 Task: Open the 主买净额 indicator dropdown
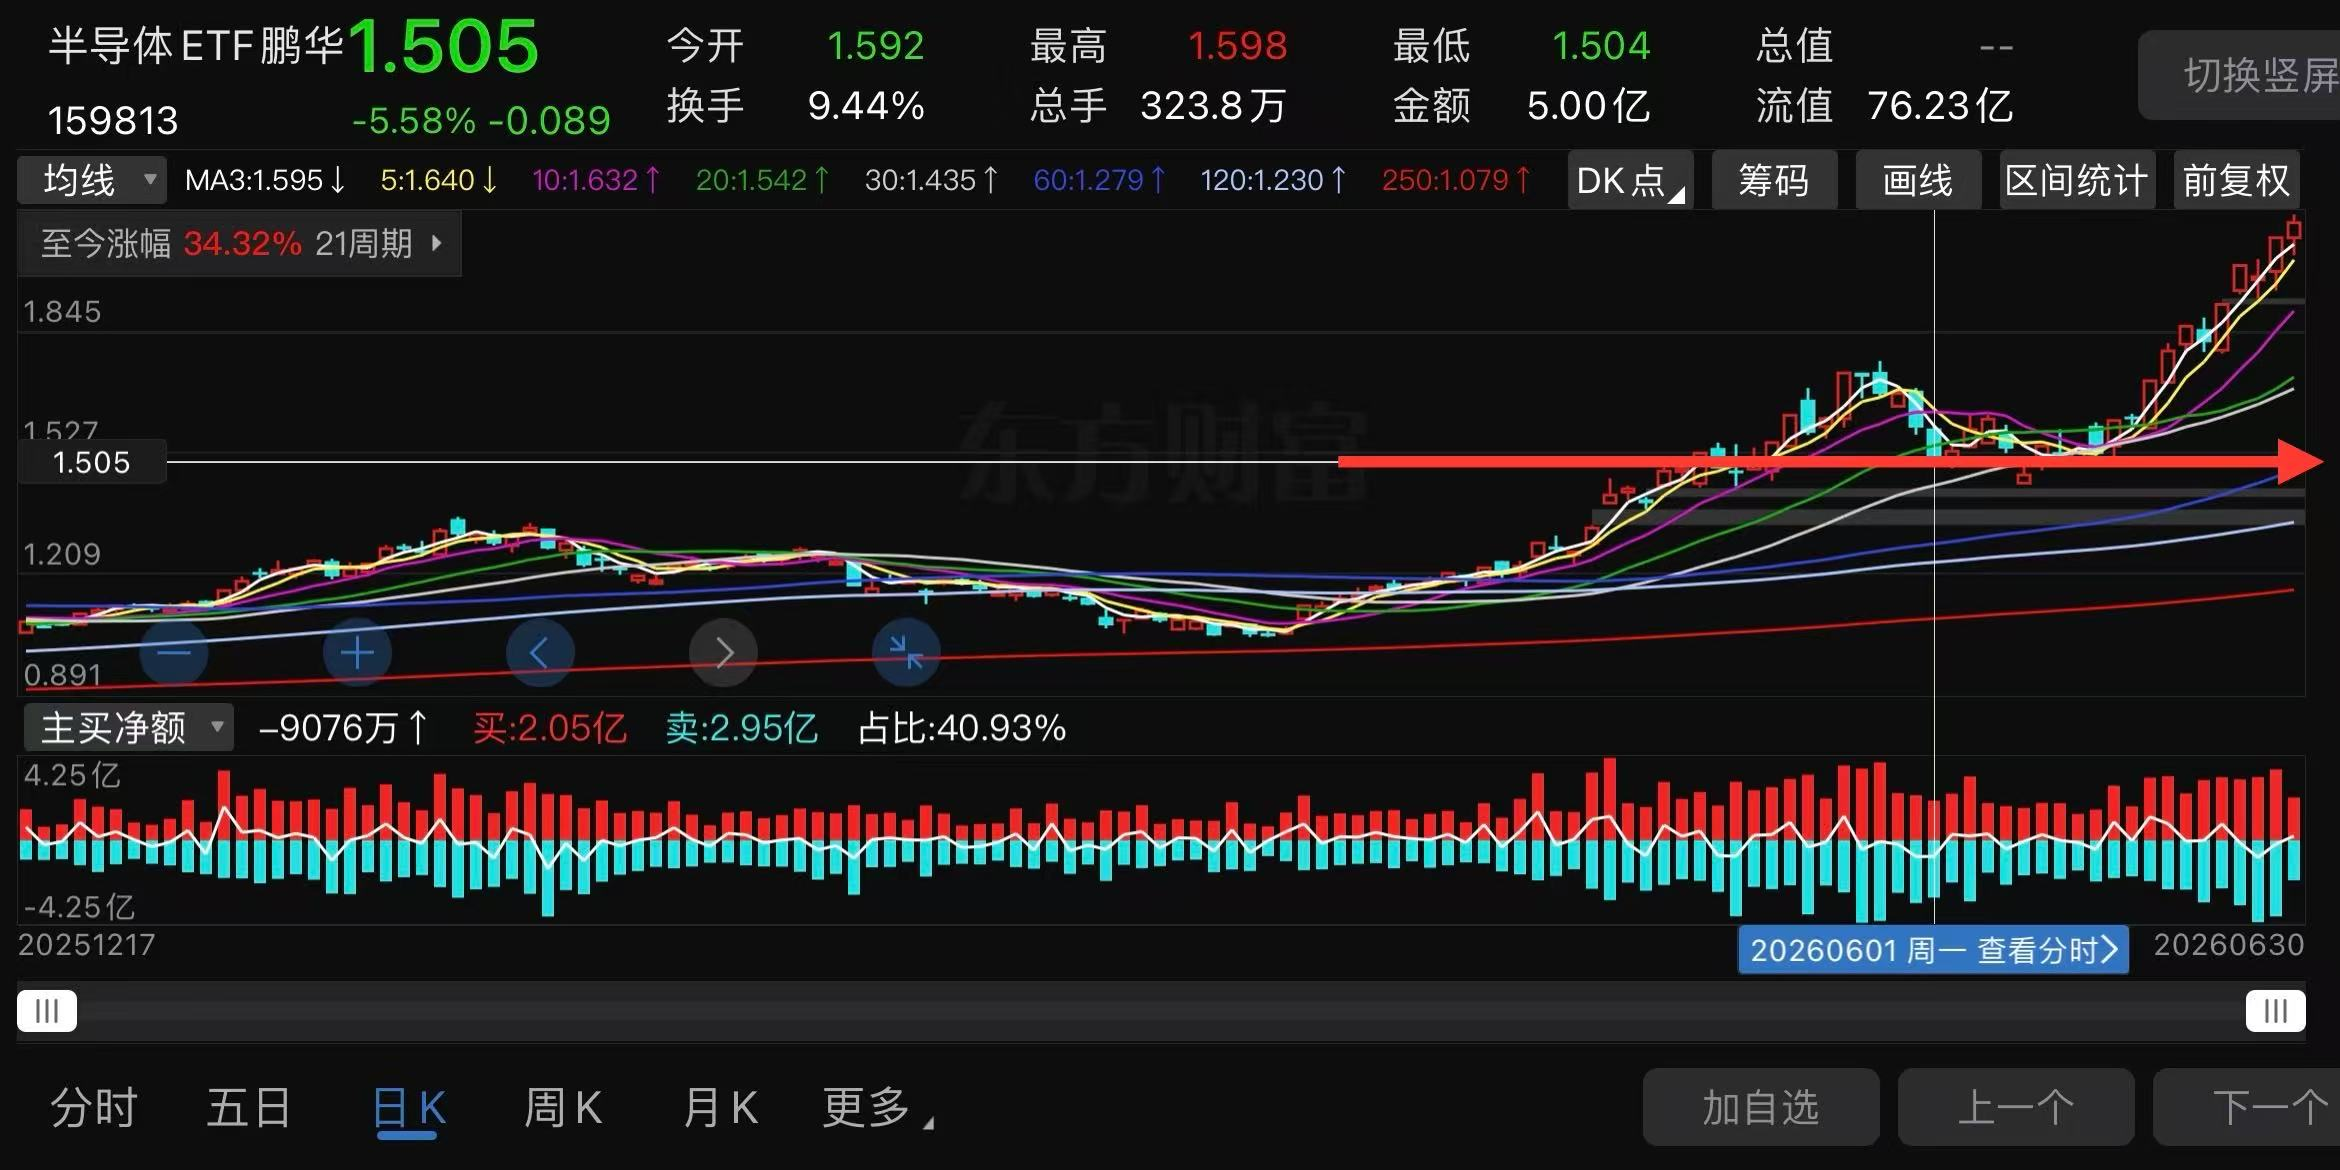coord(128,727)
